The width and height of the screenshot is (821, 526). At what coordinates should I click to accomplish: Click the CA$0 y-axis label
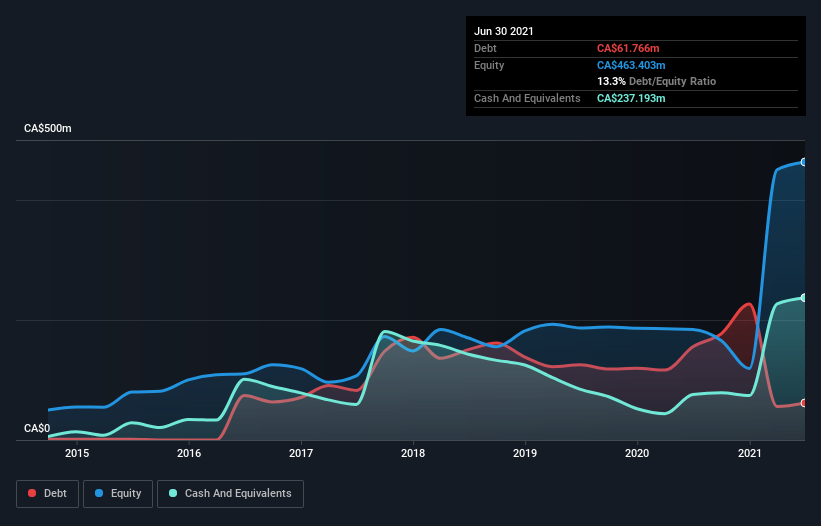click(37, 428)
